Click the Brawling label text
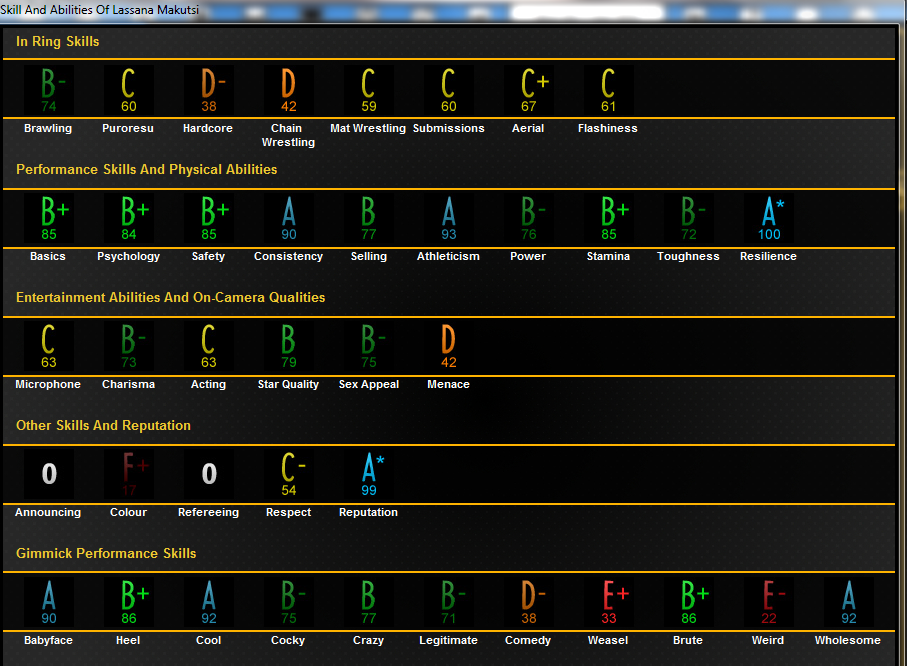The height and width of the screenshot is (666, 907). [48, 128]
